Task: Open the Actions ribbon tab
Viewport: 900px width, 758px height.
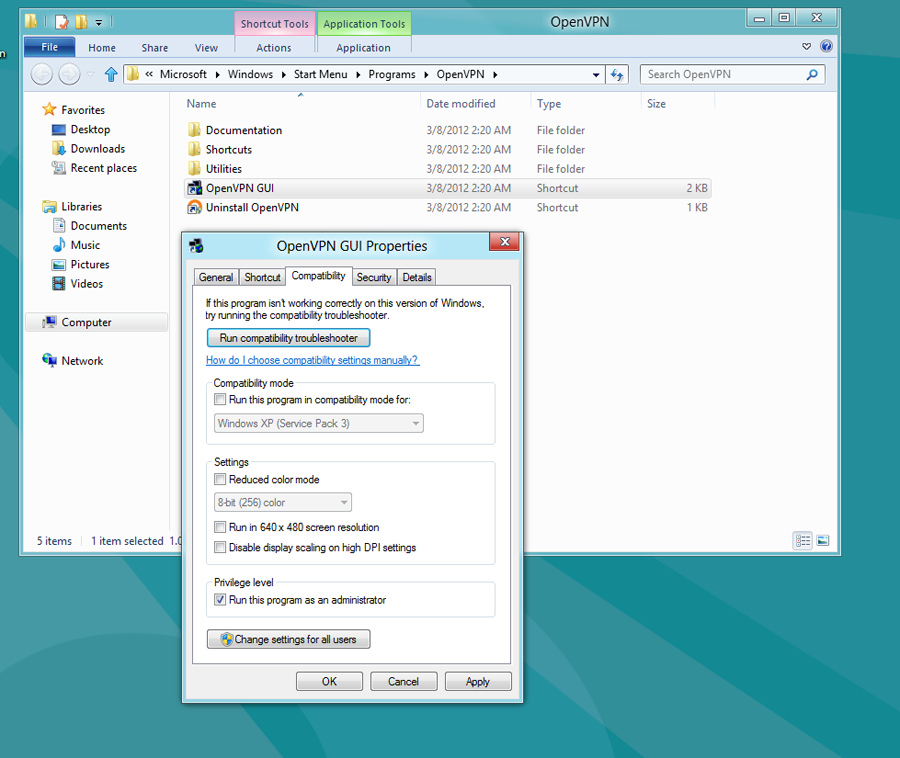Action: (x=274, y=48)
